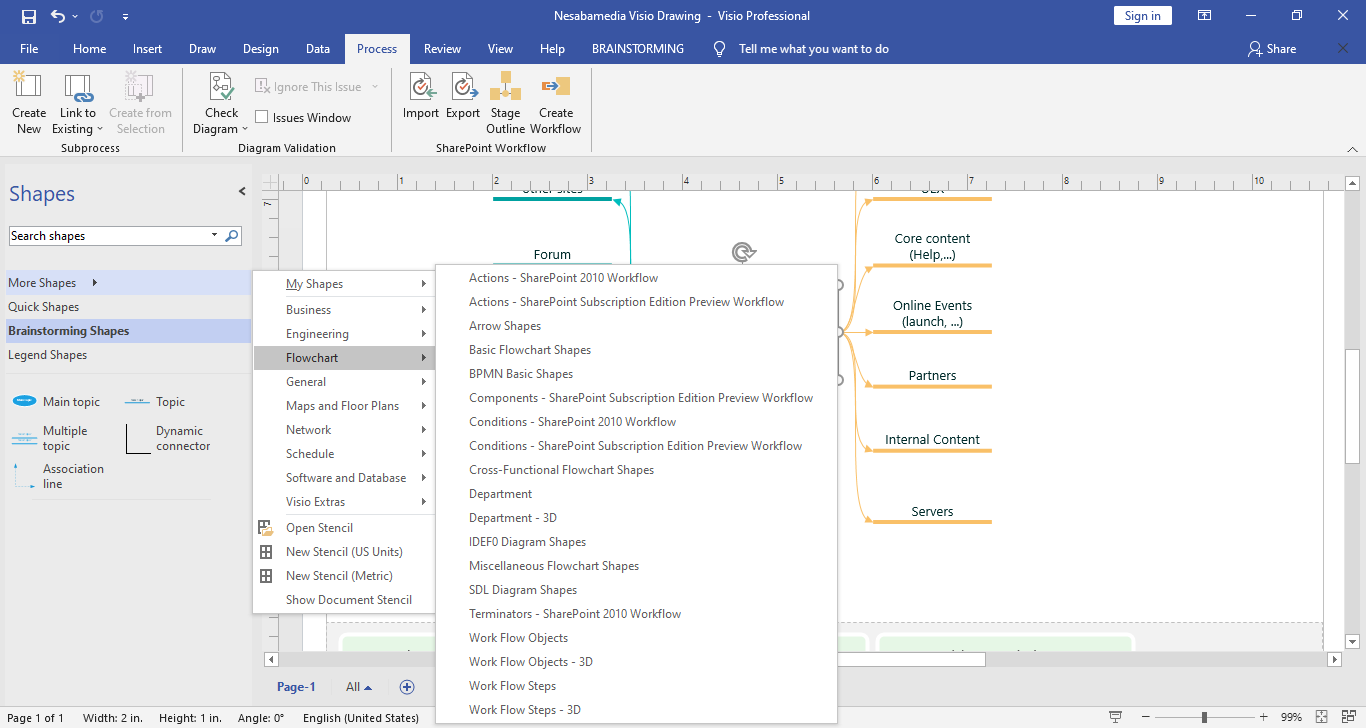Viewport: 1366px width, 728px height.
Task: Click the Export workflow icon
Action: [x=463, y=88]
